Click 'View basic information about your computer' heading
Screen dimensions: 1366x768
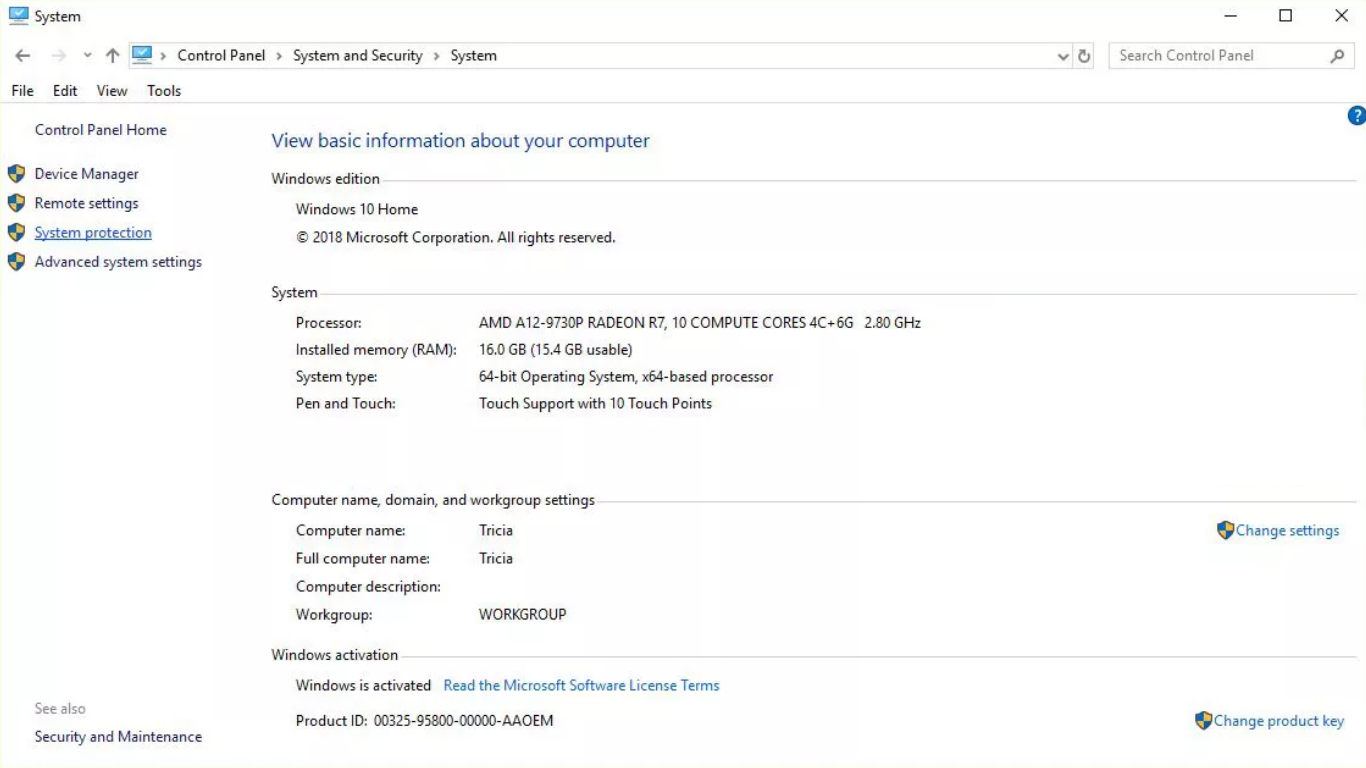(x=461, y=141)
